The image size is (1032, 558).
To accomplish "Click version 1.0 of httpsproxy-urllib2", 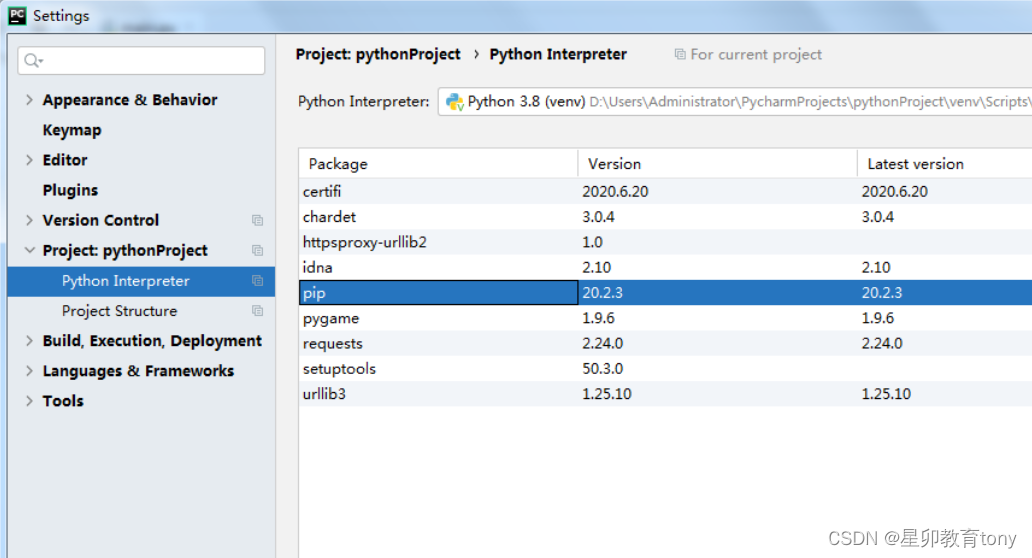I will tap(592, 242).
